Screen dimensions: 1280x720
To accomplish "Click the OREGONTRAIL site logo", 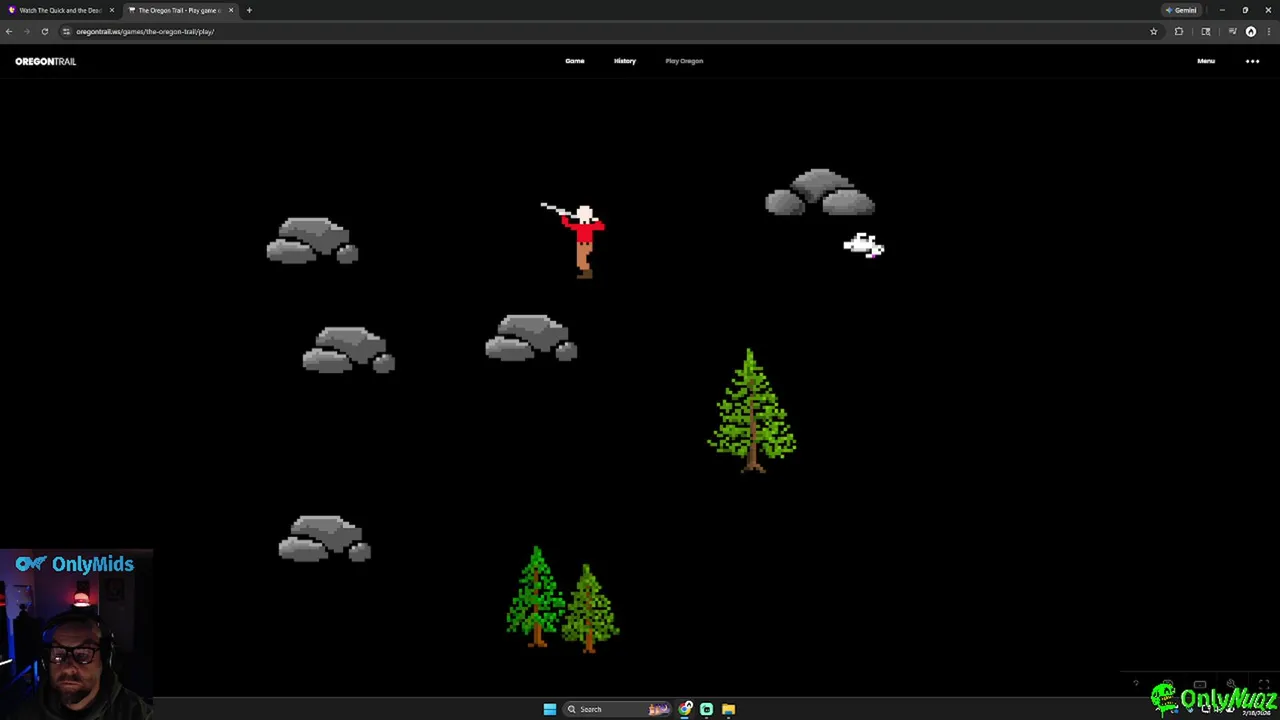I will pos(45,61).
